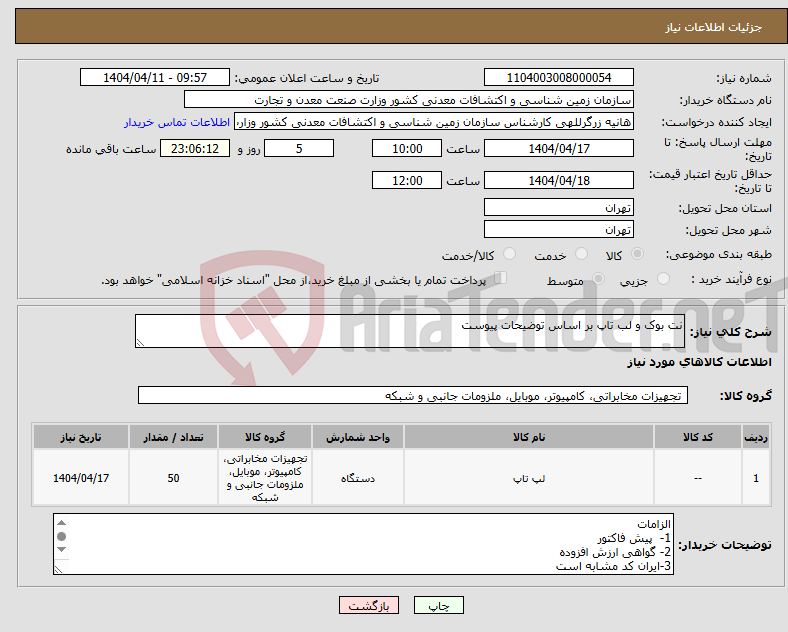Click the remaining days field showing 5
Viewport: 788px width, 632px height.
coord(299,148)
